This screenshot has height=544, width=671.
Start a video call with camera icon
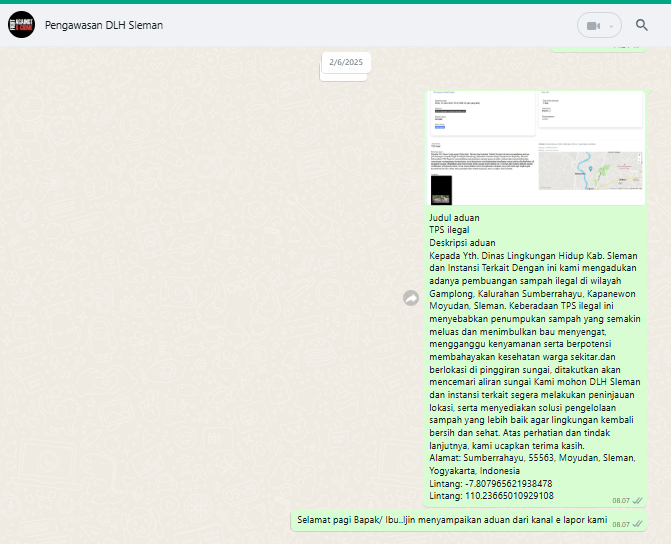coord(591,26)
